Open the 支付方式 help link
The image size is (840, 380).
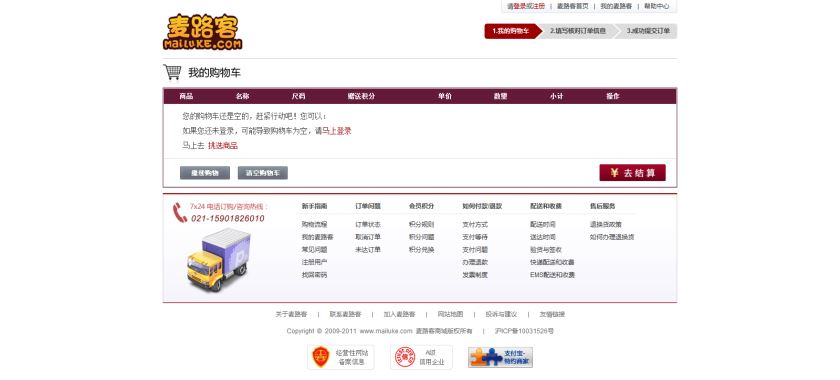point(475,225)
